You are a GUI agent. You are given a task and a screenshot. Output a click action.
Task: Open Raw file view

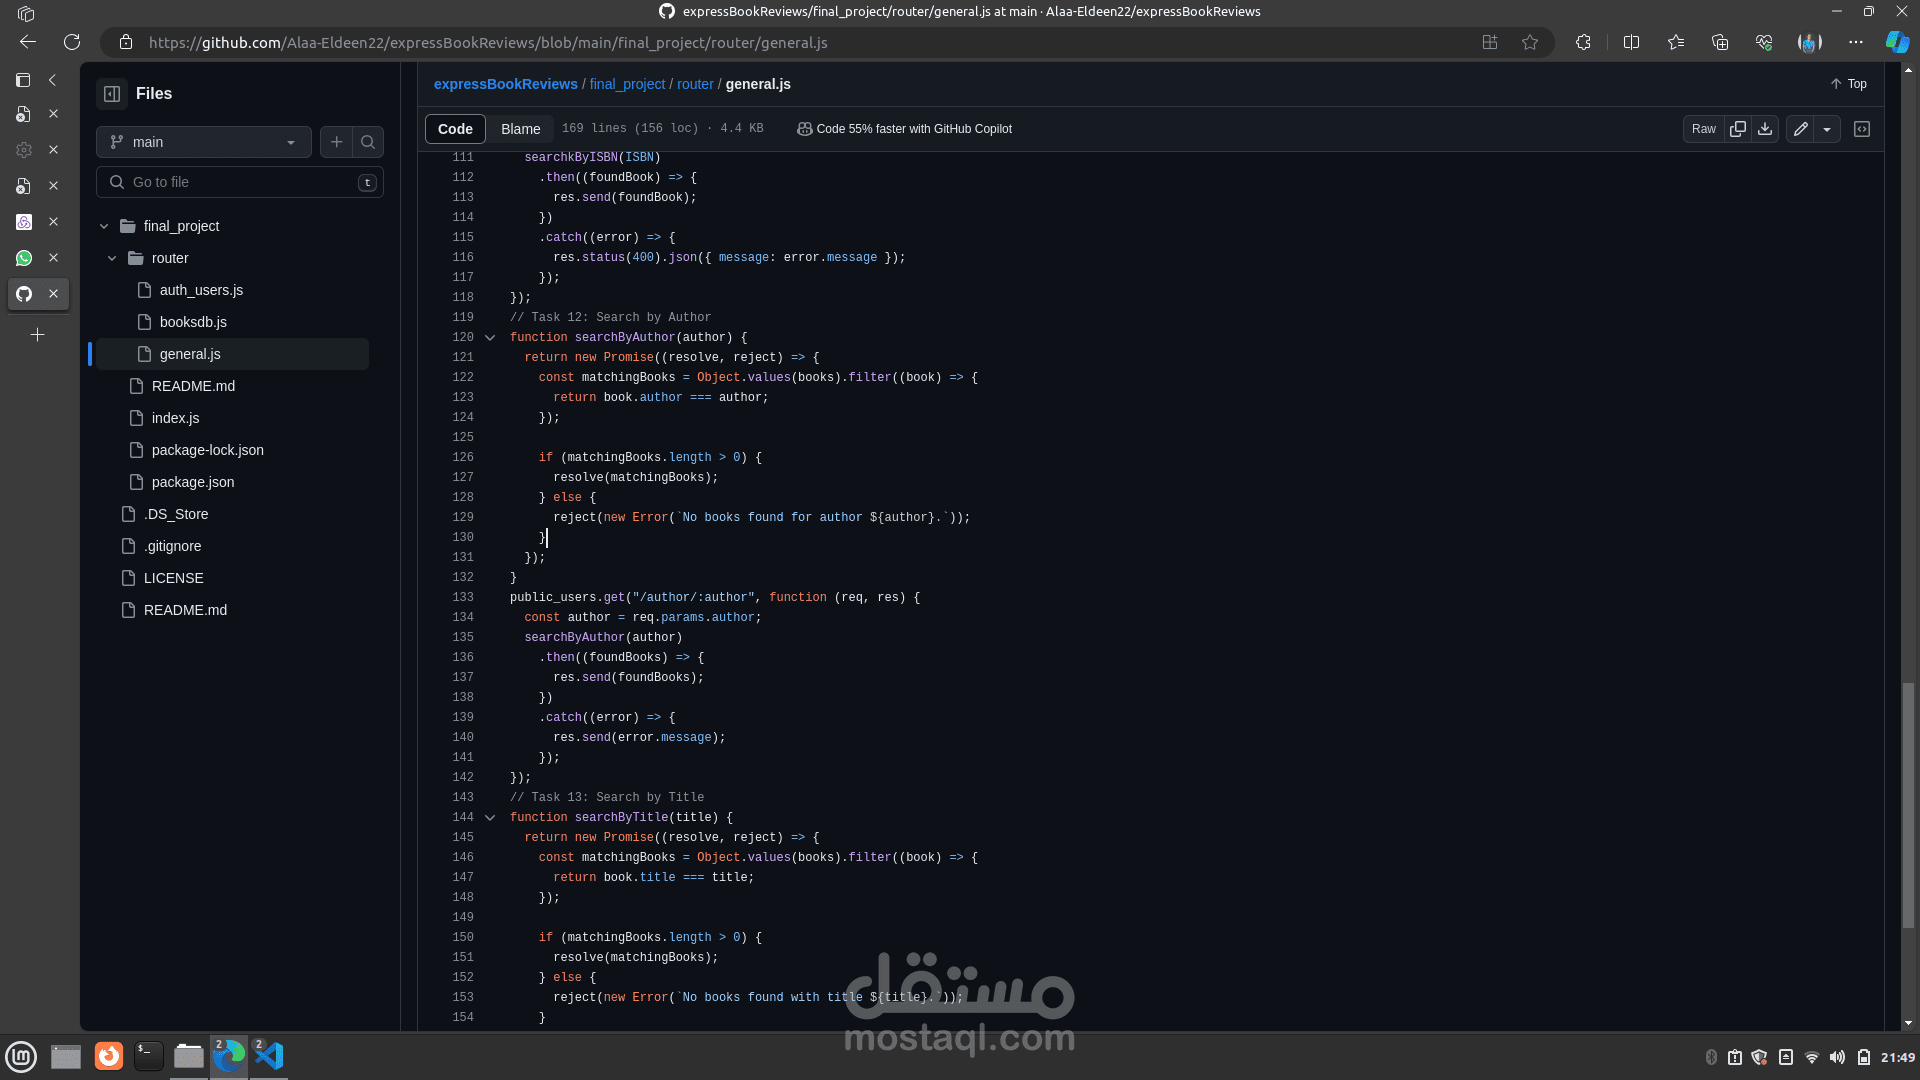pyautogui.click(x=1703, y=129)
